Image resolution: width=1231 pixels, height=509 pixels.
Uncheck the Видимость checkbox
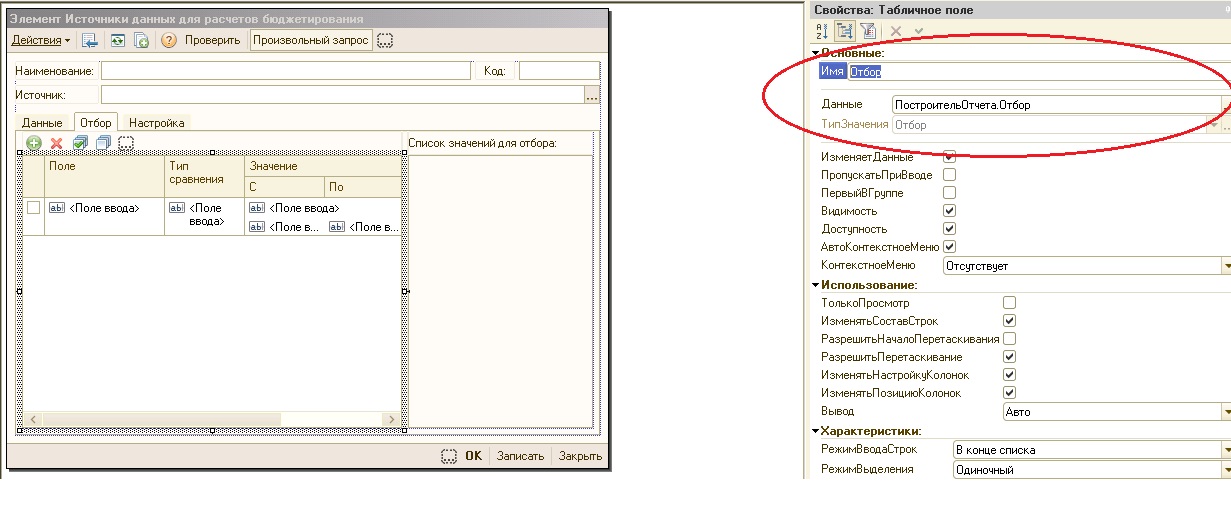949,211
